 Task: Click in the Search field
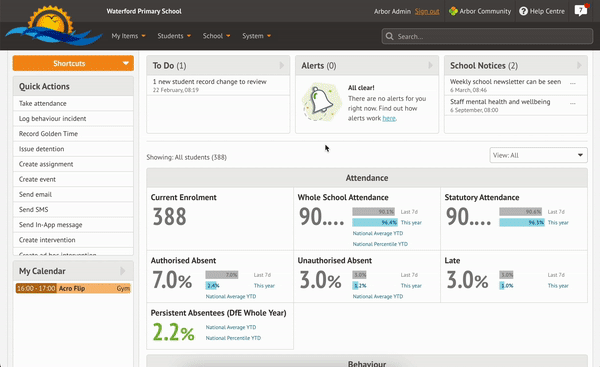click(487, 36)
